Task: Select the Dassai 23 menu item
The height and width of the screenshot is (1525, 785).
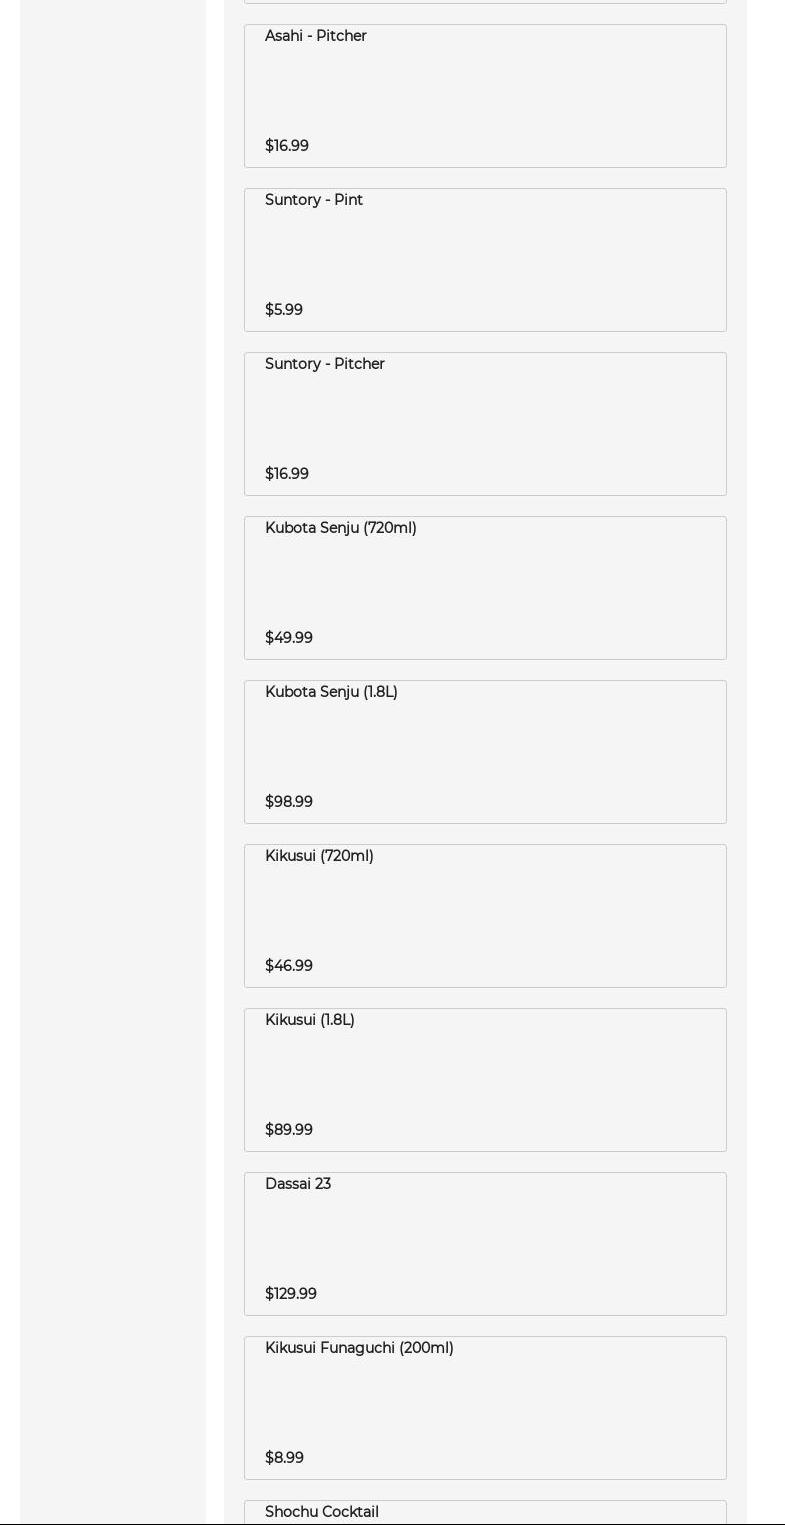Action: 485,1243
